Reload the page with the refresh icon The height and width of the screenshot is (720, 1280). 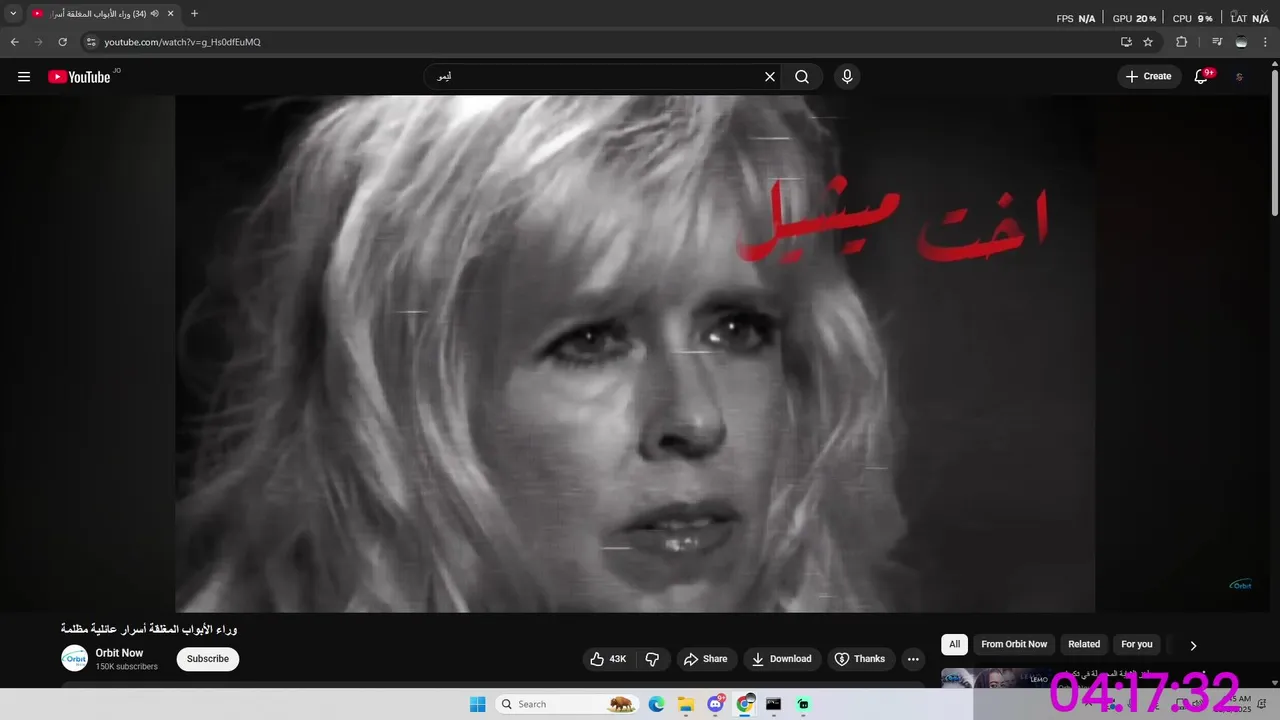(x=62, y=42)
